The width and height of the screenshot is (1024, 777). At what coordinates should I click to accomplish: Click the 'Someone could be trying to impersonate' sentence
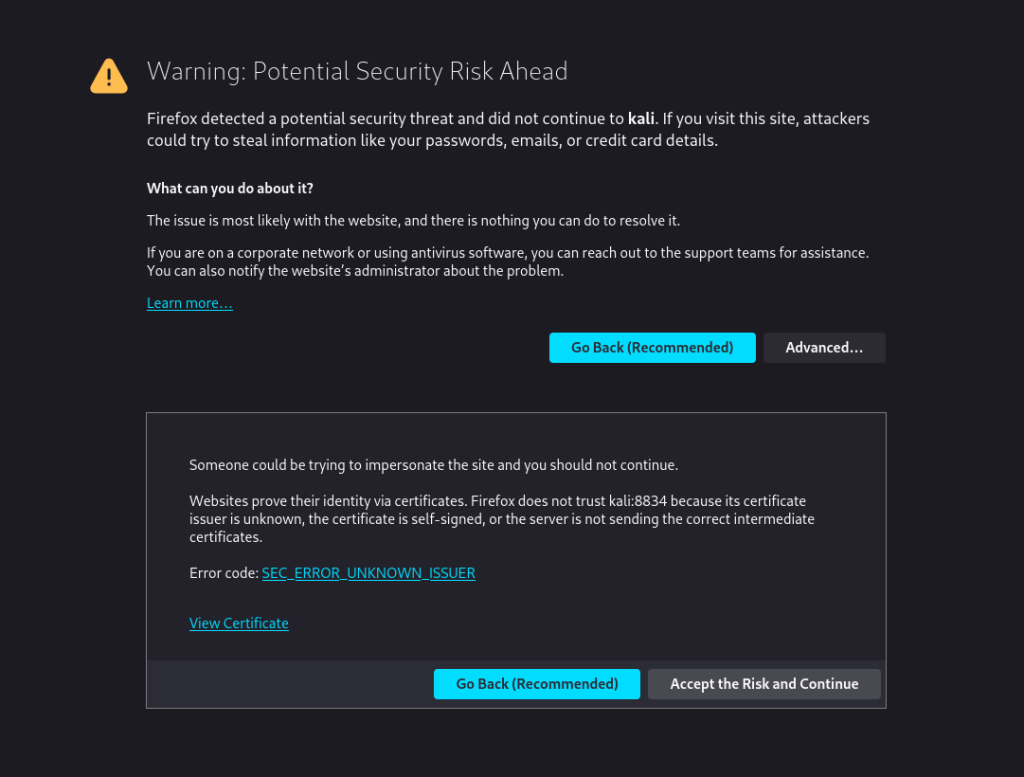point(434,465)
